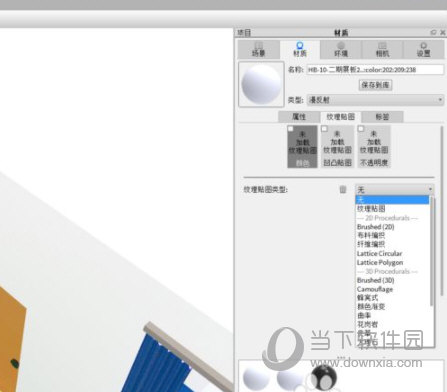Screen dimensions: 447x392
Task: Switch to the 材质 (Material) tab
Action: [300, 50]
